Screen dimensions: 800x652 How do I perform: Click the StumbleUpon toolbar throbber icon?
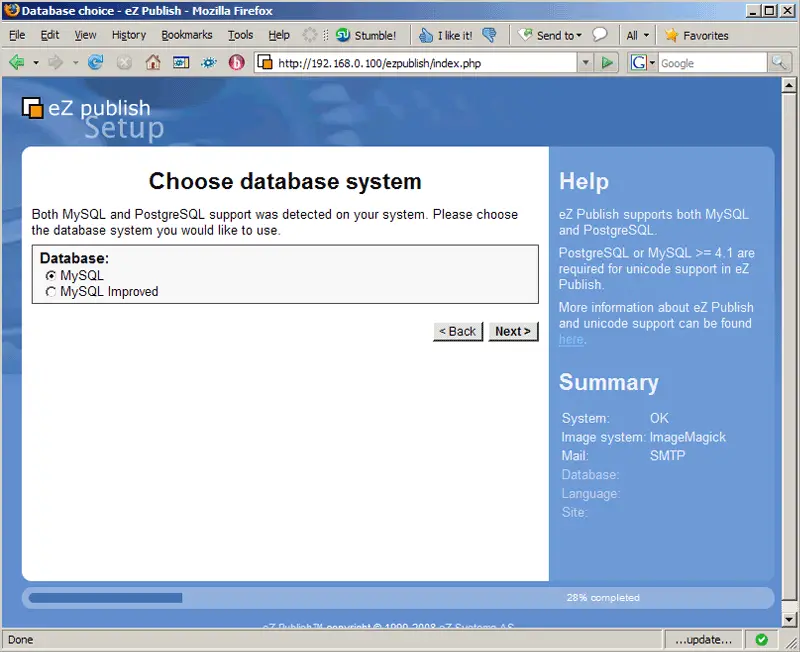tap(310, 35)
